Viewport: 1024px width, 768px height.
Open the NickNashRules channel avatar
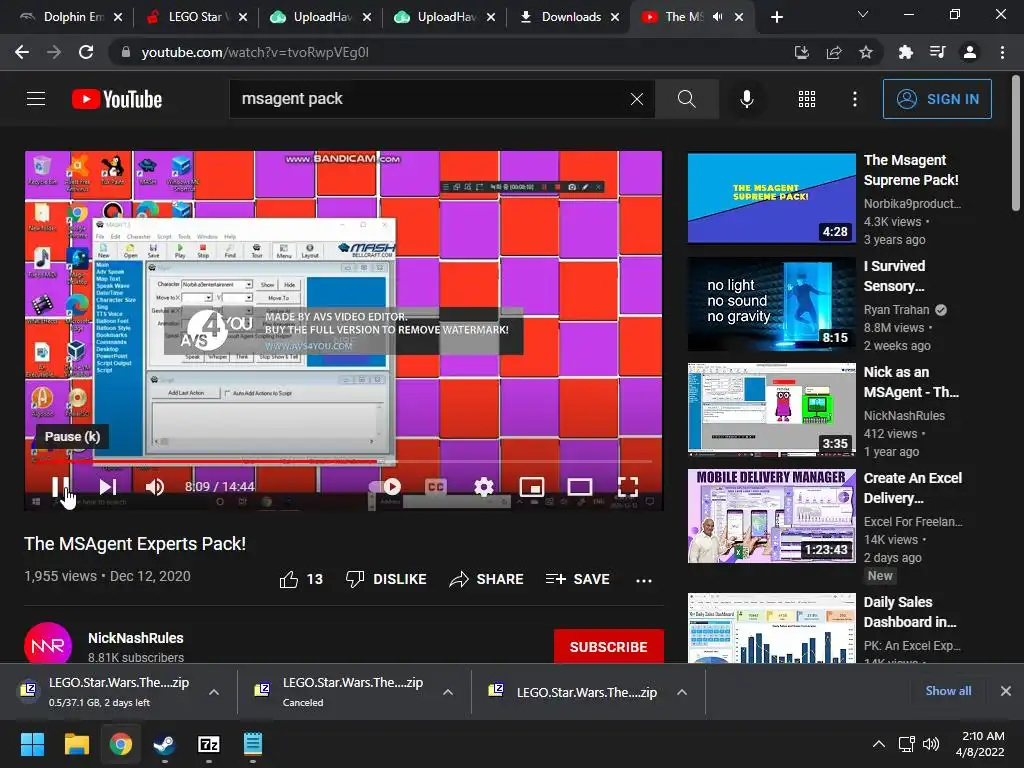point(48,645)
